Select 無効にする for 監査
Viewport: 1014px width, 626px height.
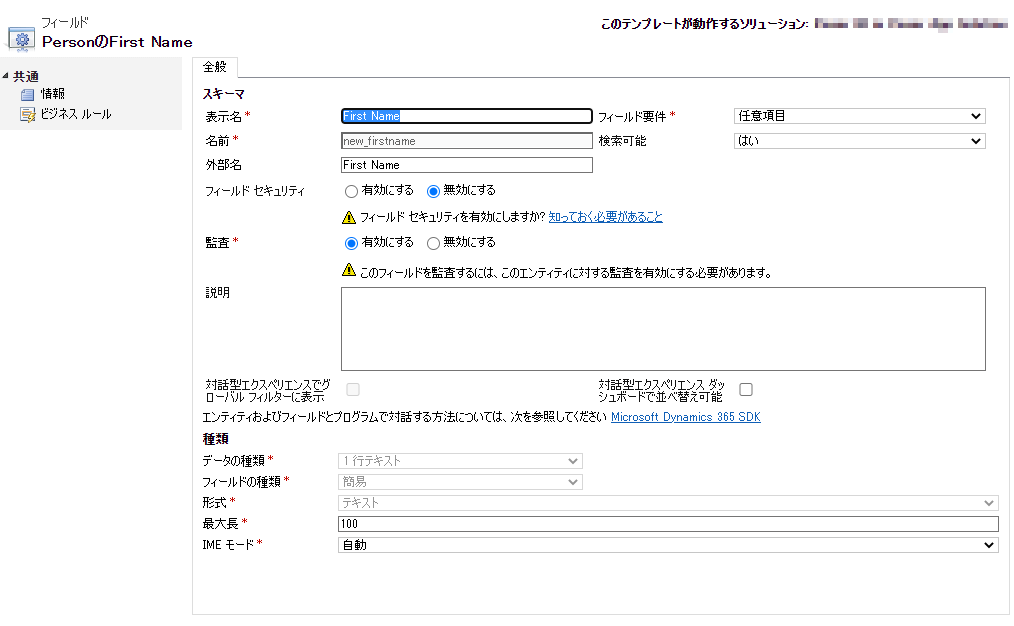[x=433, y=243]
